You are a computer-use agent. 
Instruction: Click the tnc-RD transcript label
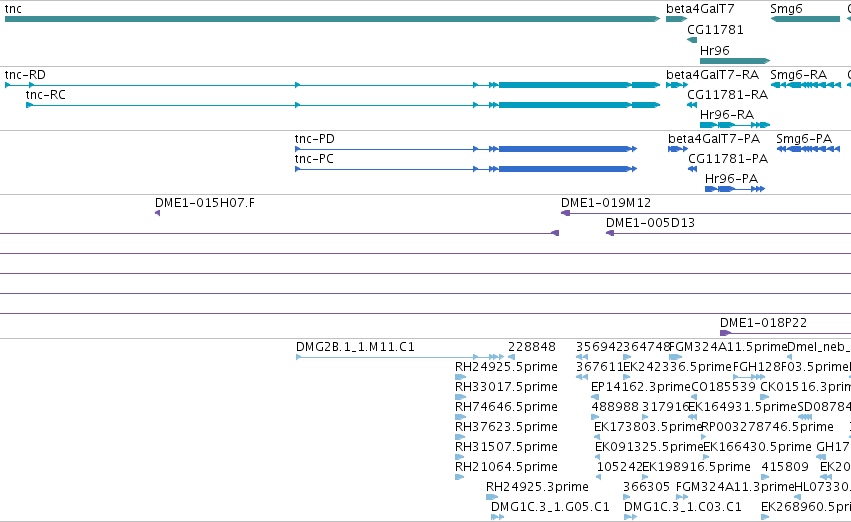pyautogui.click(x=25, y=75)
